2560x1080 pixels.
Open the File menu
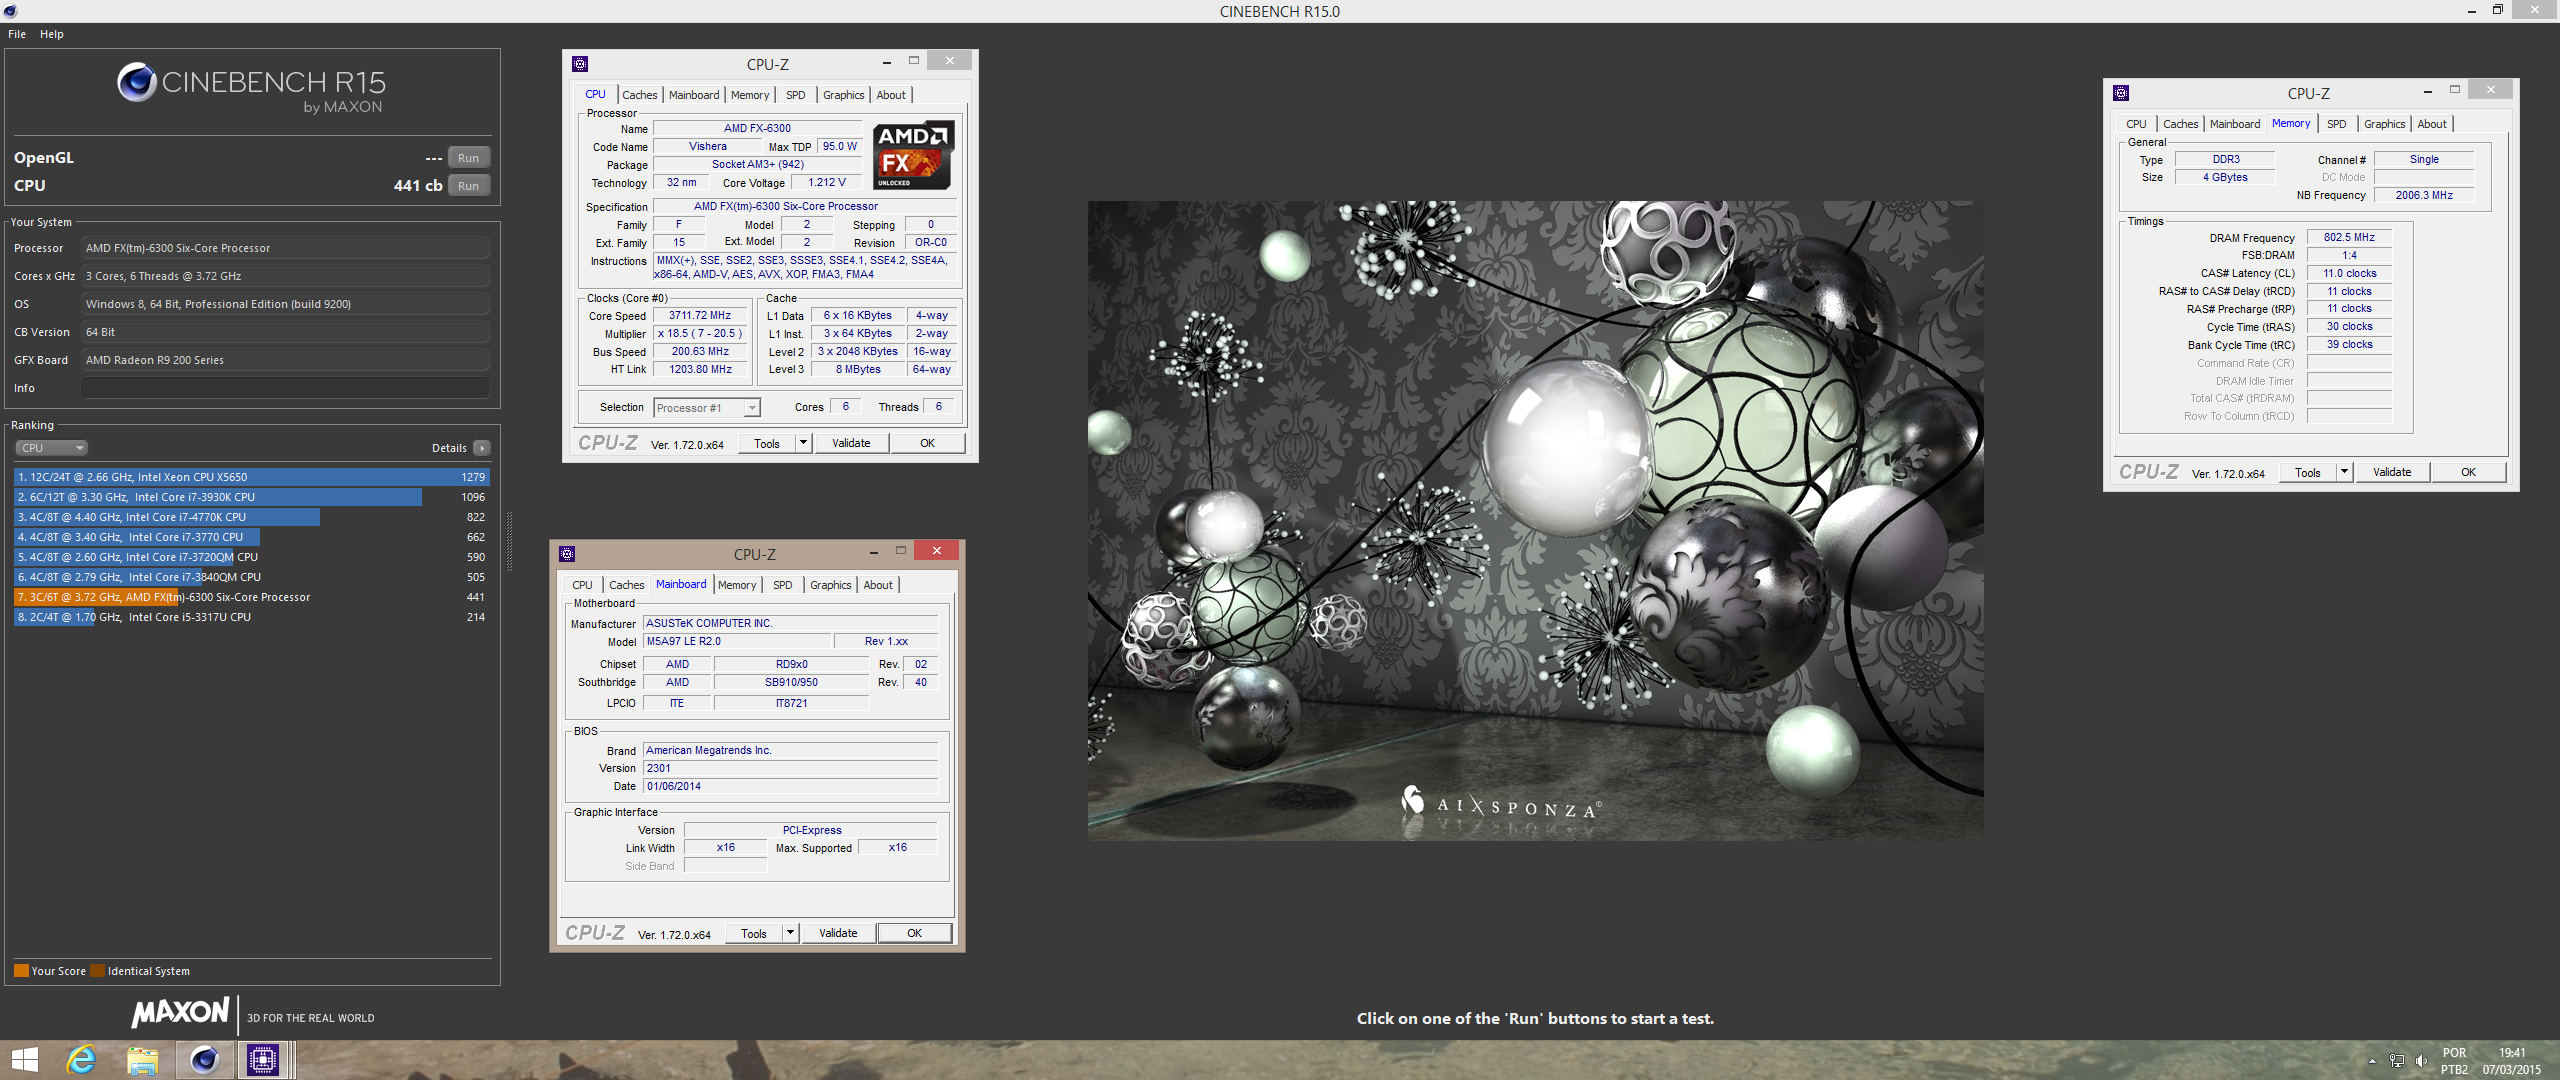(x=17, y=34)
